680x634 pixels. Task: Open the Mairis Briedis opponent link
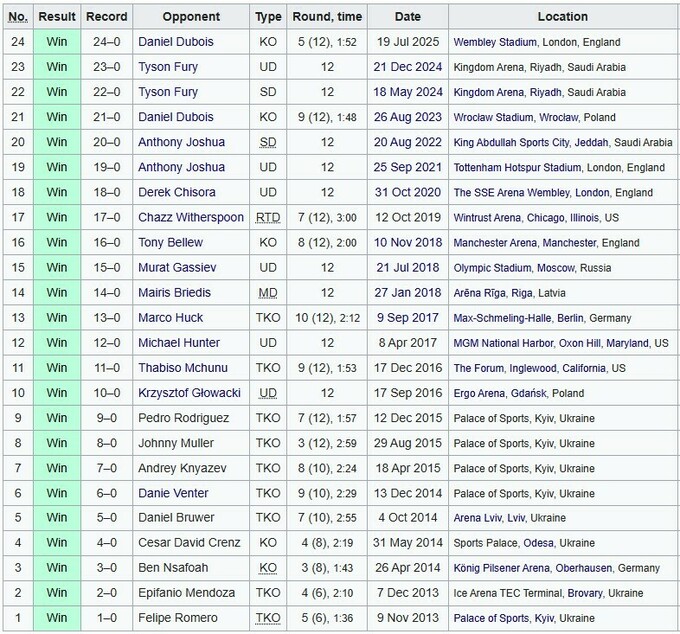174,292
